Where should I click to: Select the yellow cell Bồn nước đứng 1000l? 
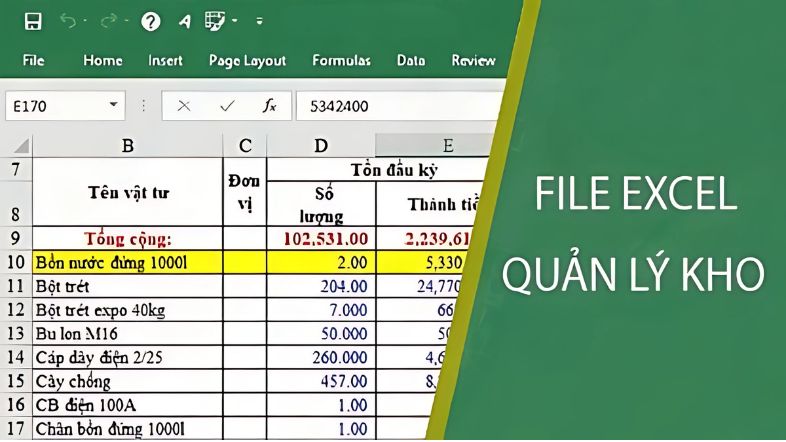click(127, 261)
